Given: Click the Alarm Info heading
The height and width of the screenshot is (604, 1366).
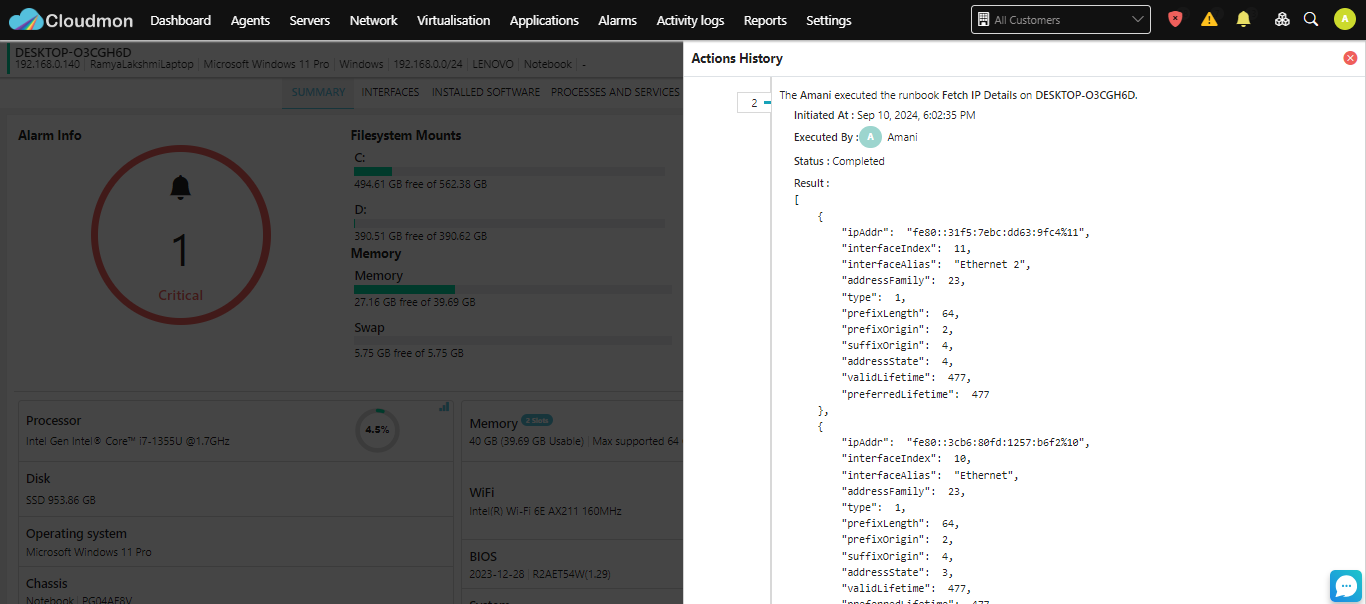Looking at the screenshot, I should coord(50,135).
